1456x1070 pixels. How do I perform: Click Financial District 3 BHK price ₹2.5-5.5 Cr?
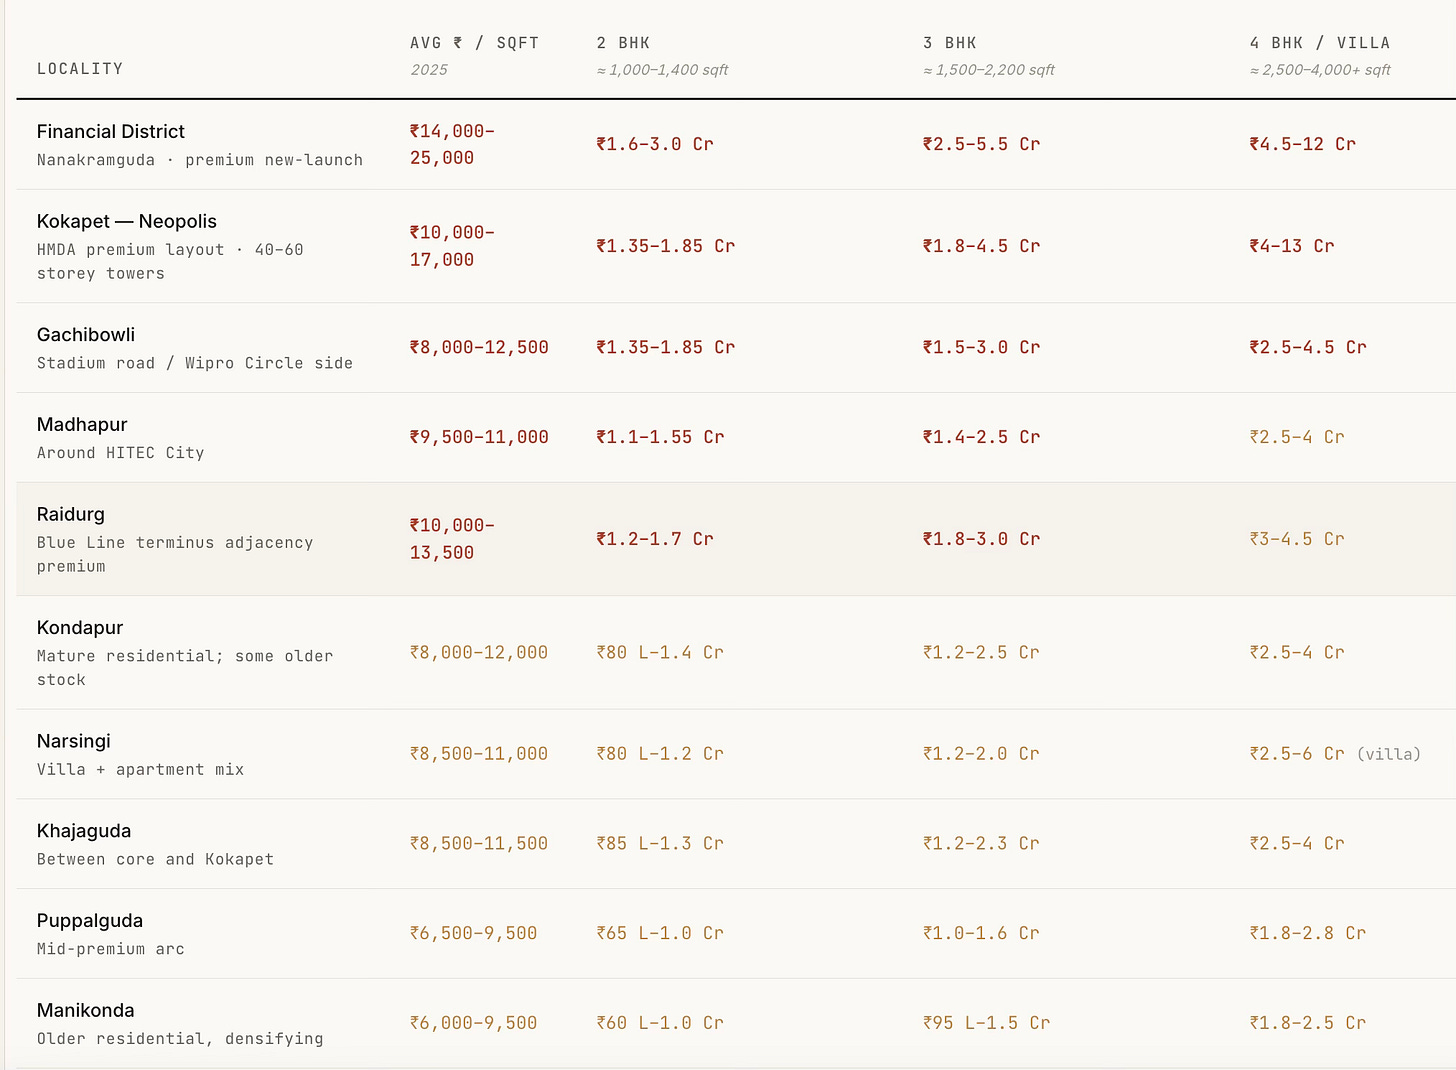point(982,144)
